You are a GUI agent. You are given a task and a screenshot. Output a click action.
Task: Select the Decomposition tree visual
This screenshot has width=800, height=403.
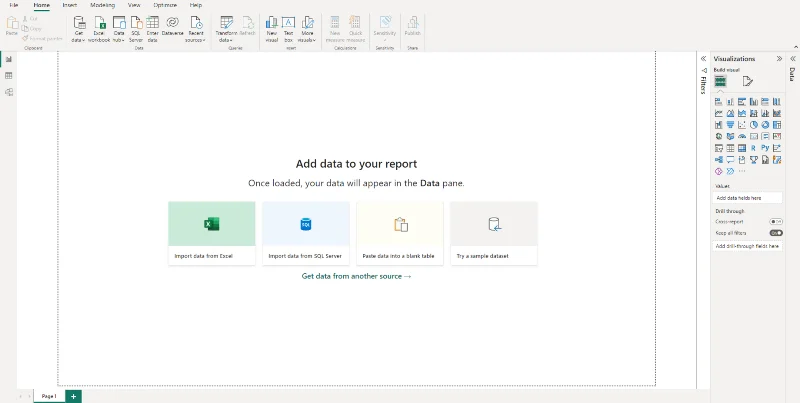click(718, 160)
